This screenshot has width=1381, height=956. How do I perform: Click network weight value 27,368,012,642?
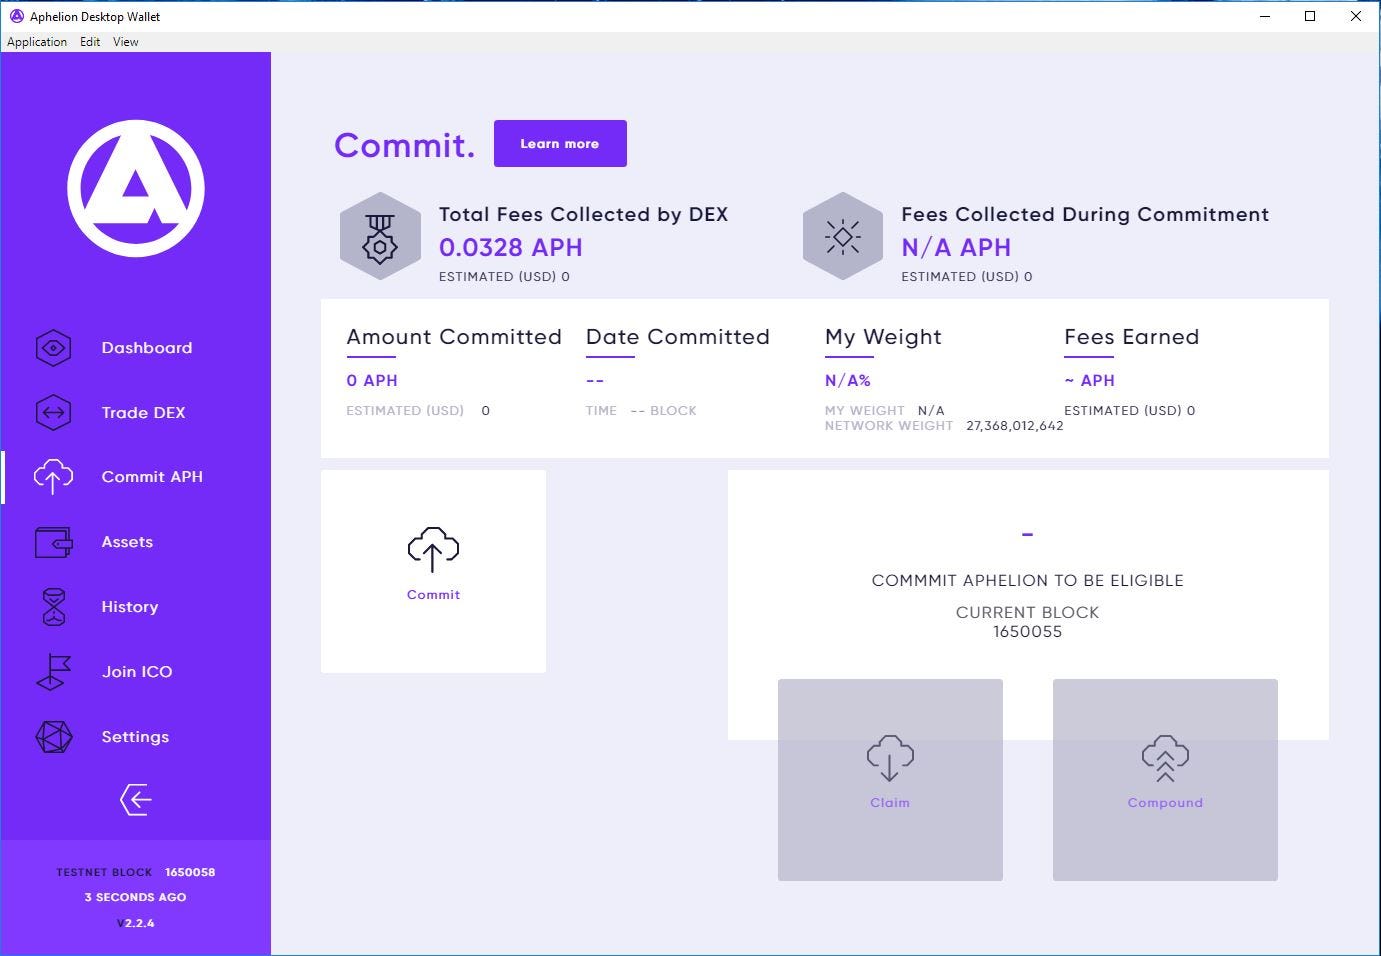[x=1015, y=426]
